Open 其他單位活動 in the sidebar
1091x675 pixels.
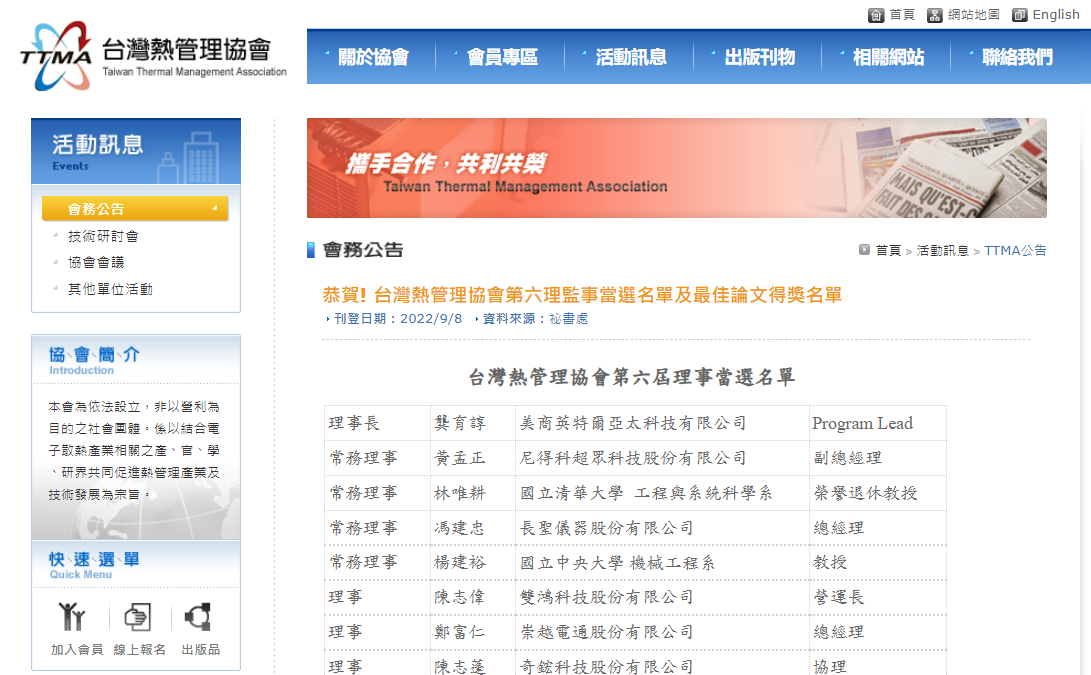pos(110,289)
